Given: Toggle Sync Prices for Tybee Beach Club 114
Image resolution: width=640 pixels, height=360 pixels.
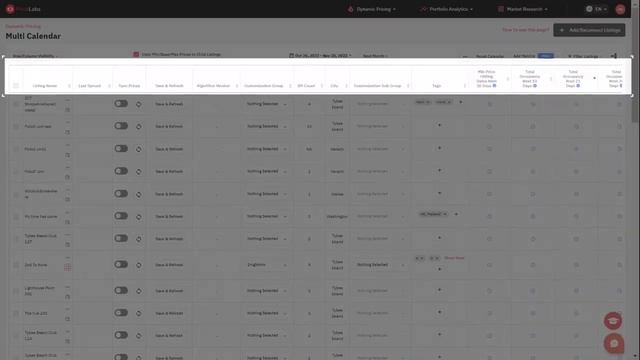Looking at the screenshot, I should [121, 335].
